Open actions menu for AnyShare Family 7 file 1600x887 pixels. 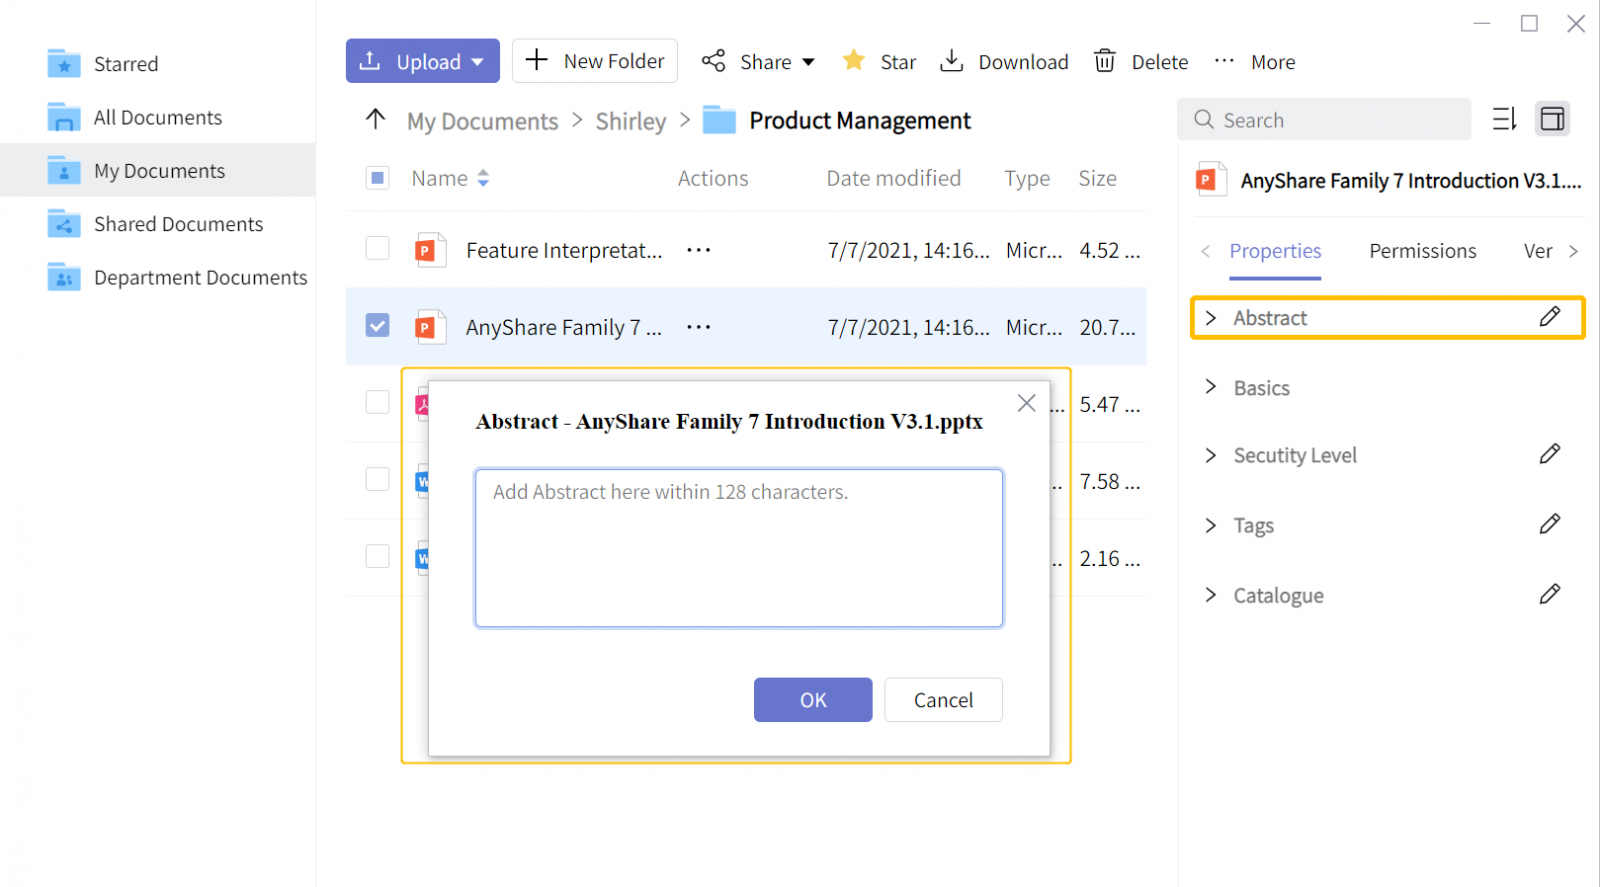(x=698, y=327)
